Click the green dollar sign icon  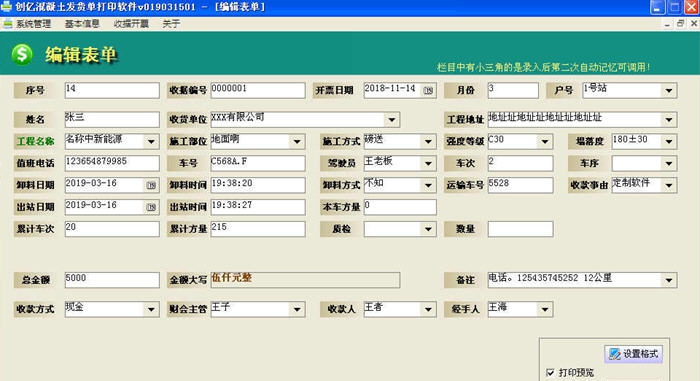click(22, 54)
